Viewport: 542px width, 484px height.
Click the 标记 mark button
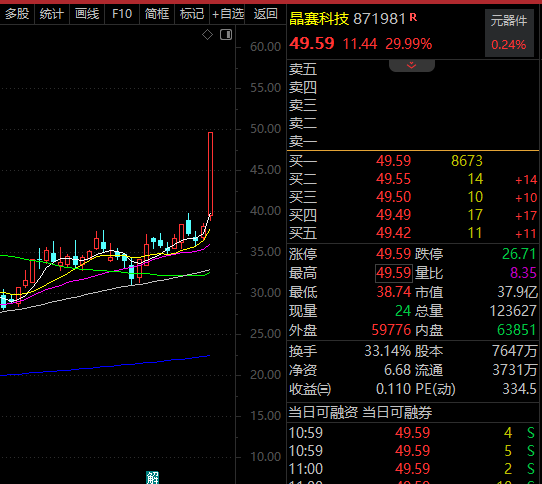click(x=192, y=14)
